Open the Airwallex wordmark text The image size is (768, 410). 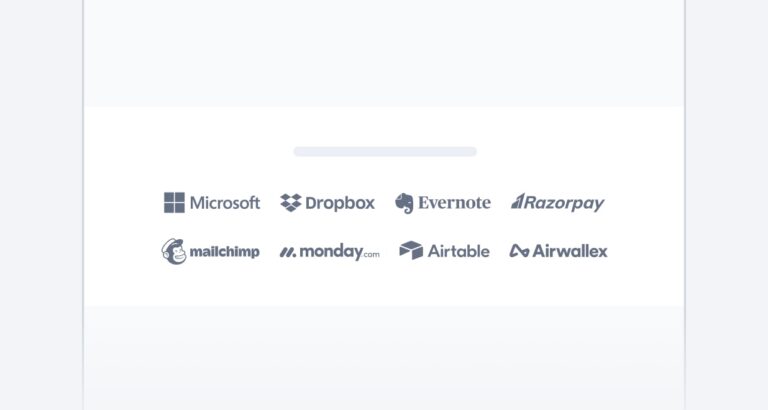[570, 251]
